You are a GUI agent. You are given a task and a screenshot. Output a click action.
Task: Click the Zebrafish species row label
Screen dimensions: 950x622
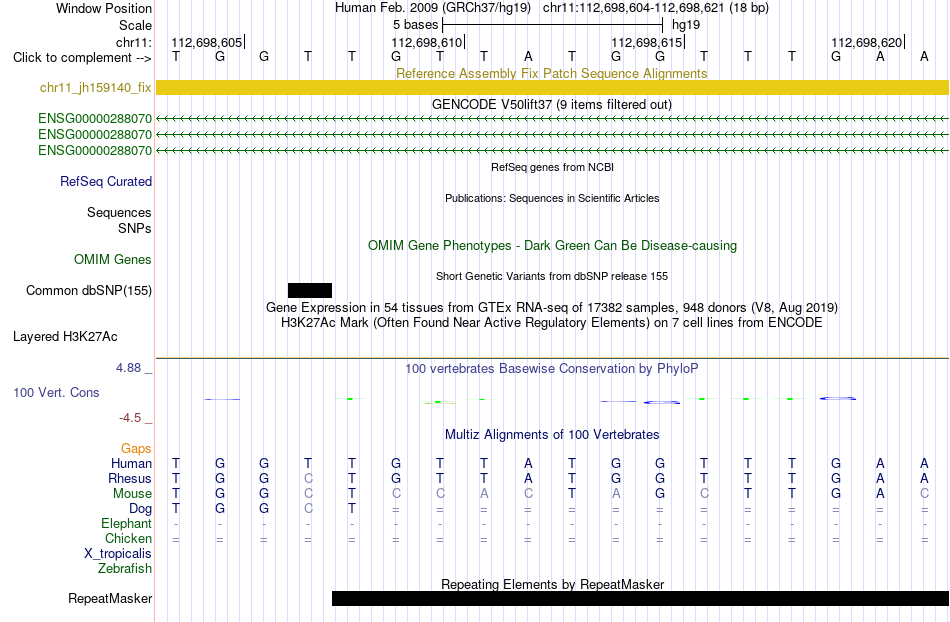click(x=125, y=569)
